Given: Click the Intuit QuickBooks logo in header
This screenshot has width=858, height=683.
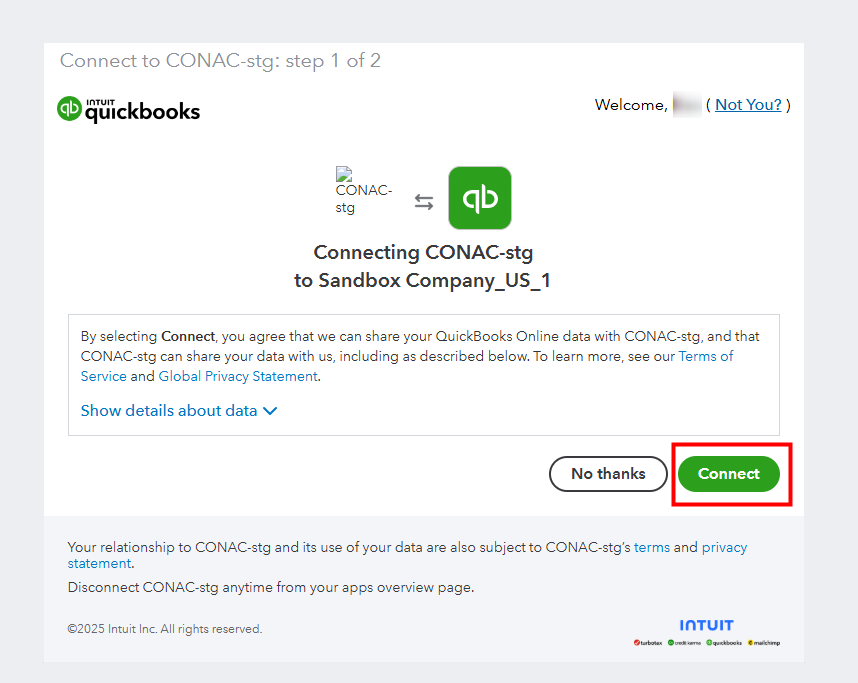Looking at the screenshot, I should pyautogui.click(x=128, y=109).
